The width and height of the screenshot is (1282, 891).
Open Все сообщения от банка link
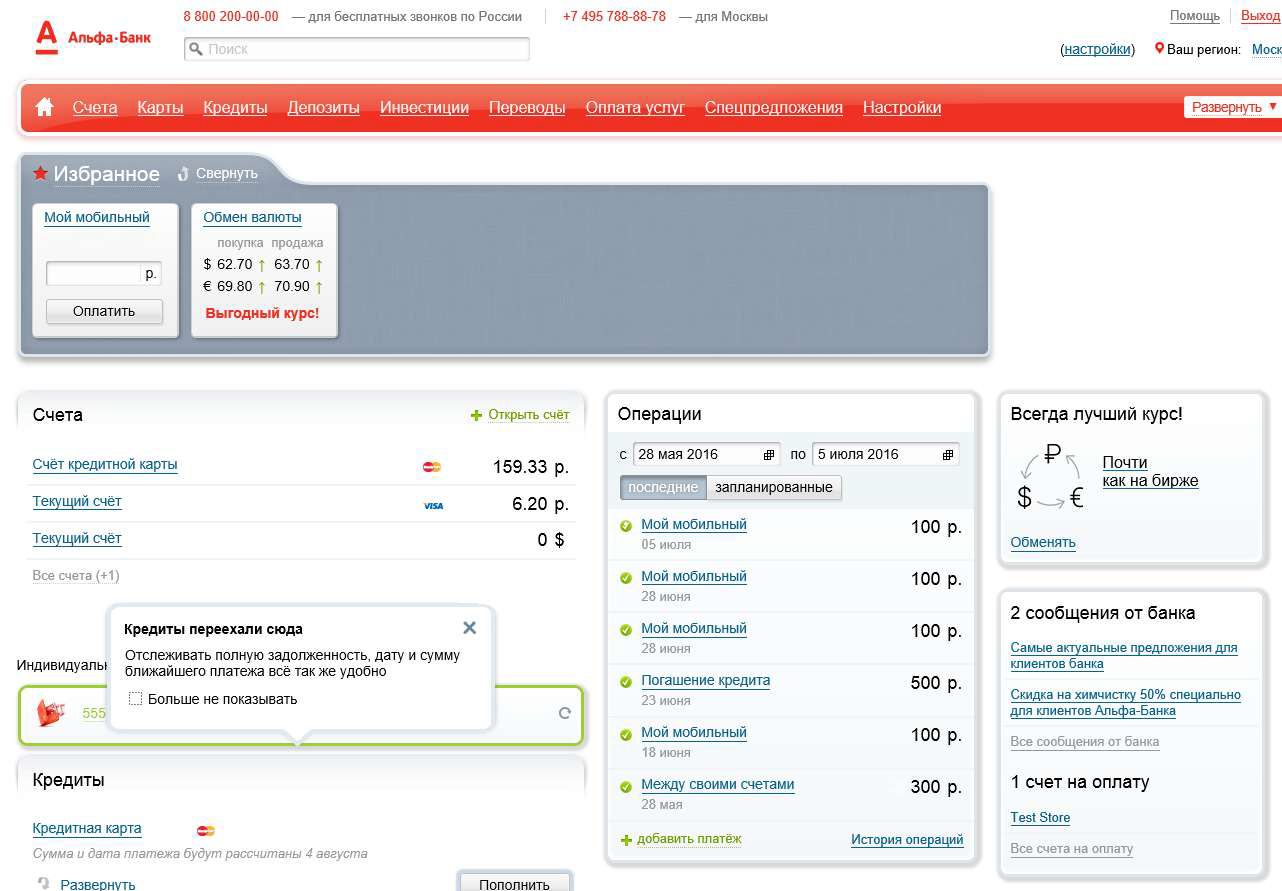[1085, 742]
